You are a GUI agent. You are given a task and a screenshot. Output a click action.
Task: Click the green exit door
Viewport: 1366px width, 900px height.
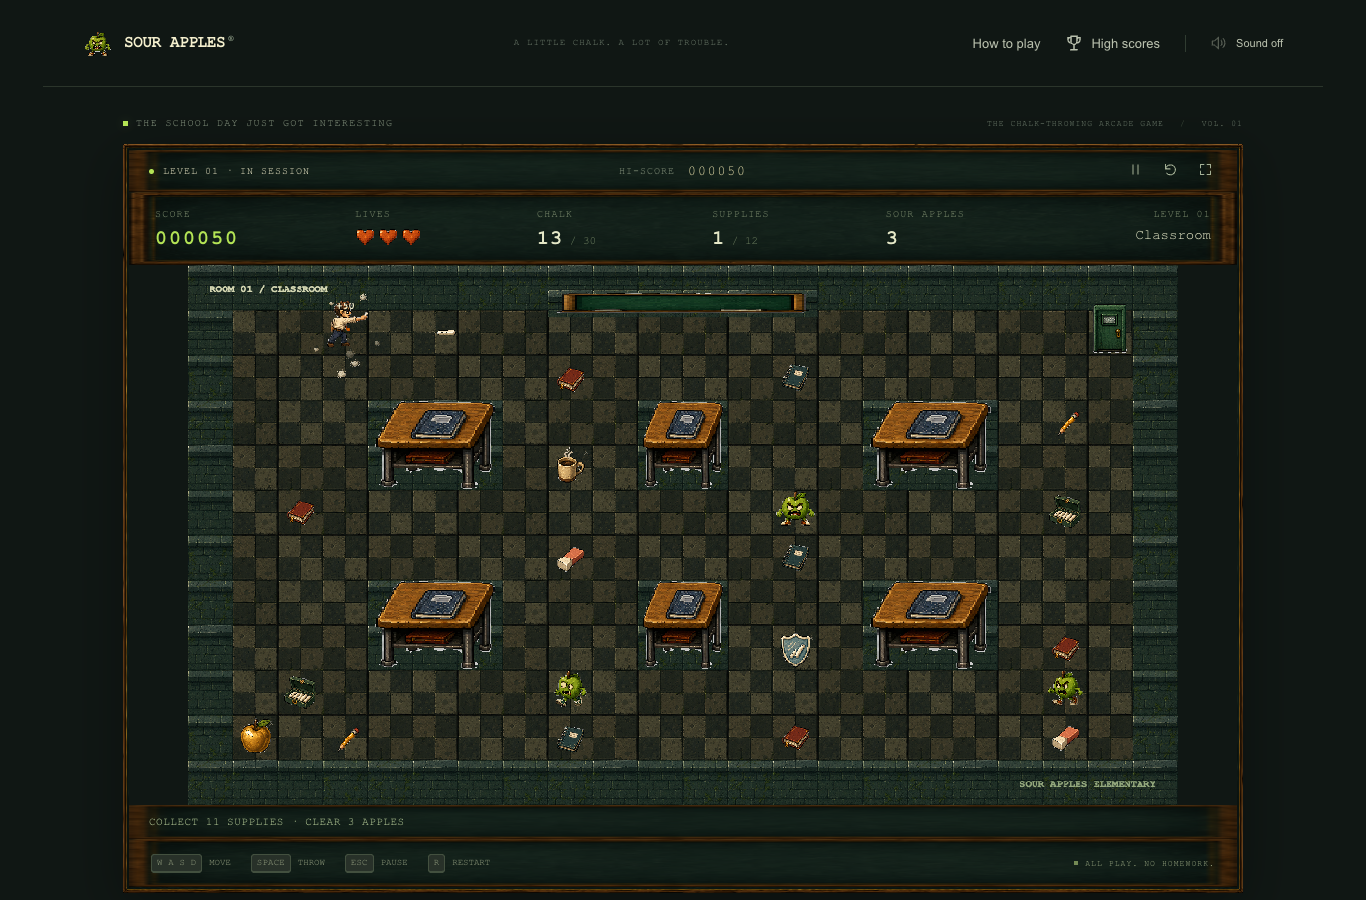coord(1109,329)
